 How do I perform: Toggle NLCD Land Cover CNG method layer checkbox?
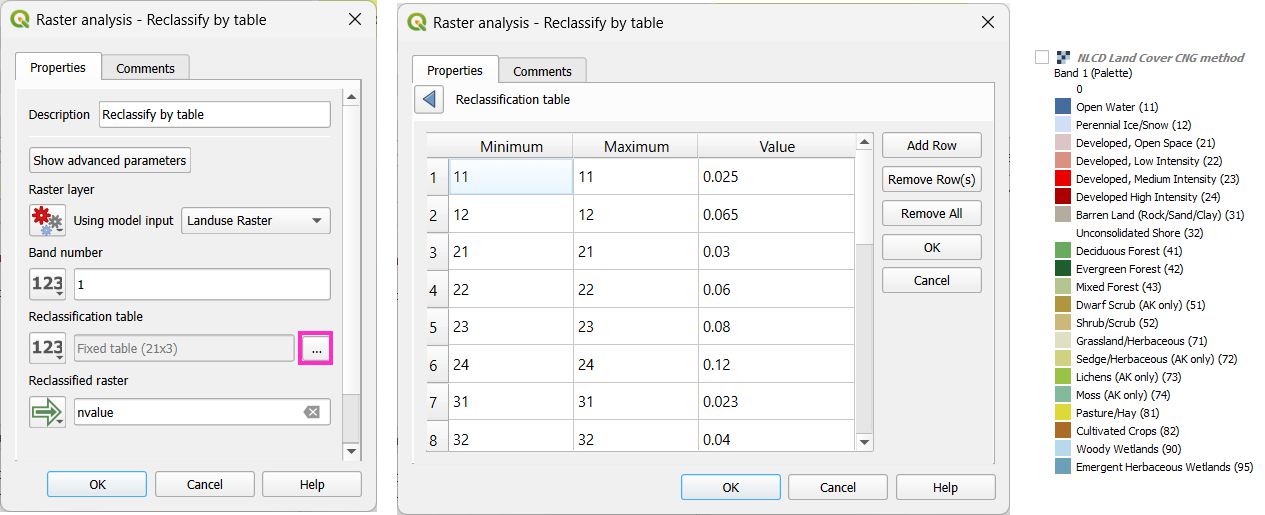tap(1042, 57)
